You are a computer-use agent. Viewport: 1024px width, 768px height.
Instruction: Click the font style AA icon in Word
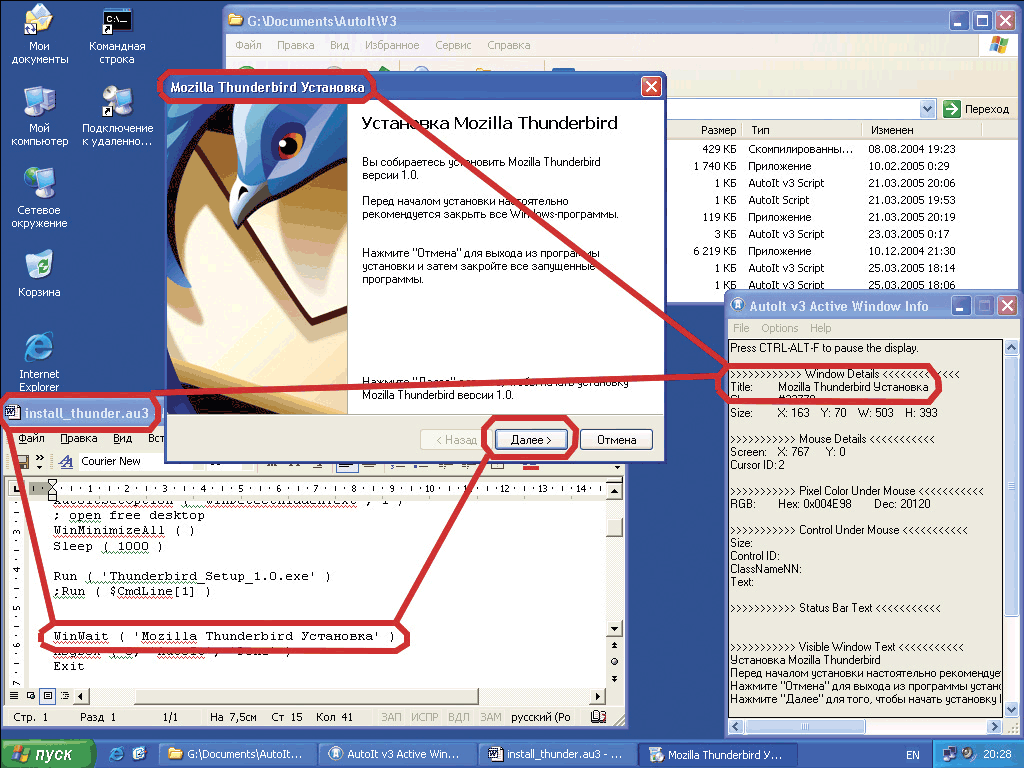pos(65,462)
